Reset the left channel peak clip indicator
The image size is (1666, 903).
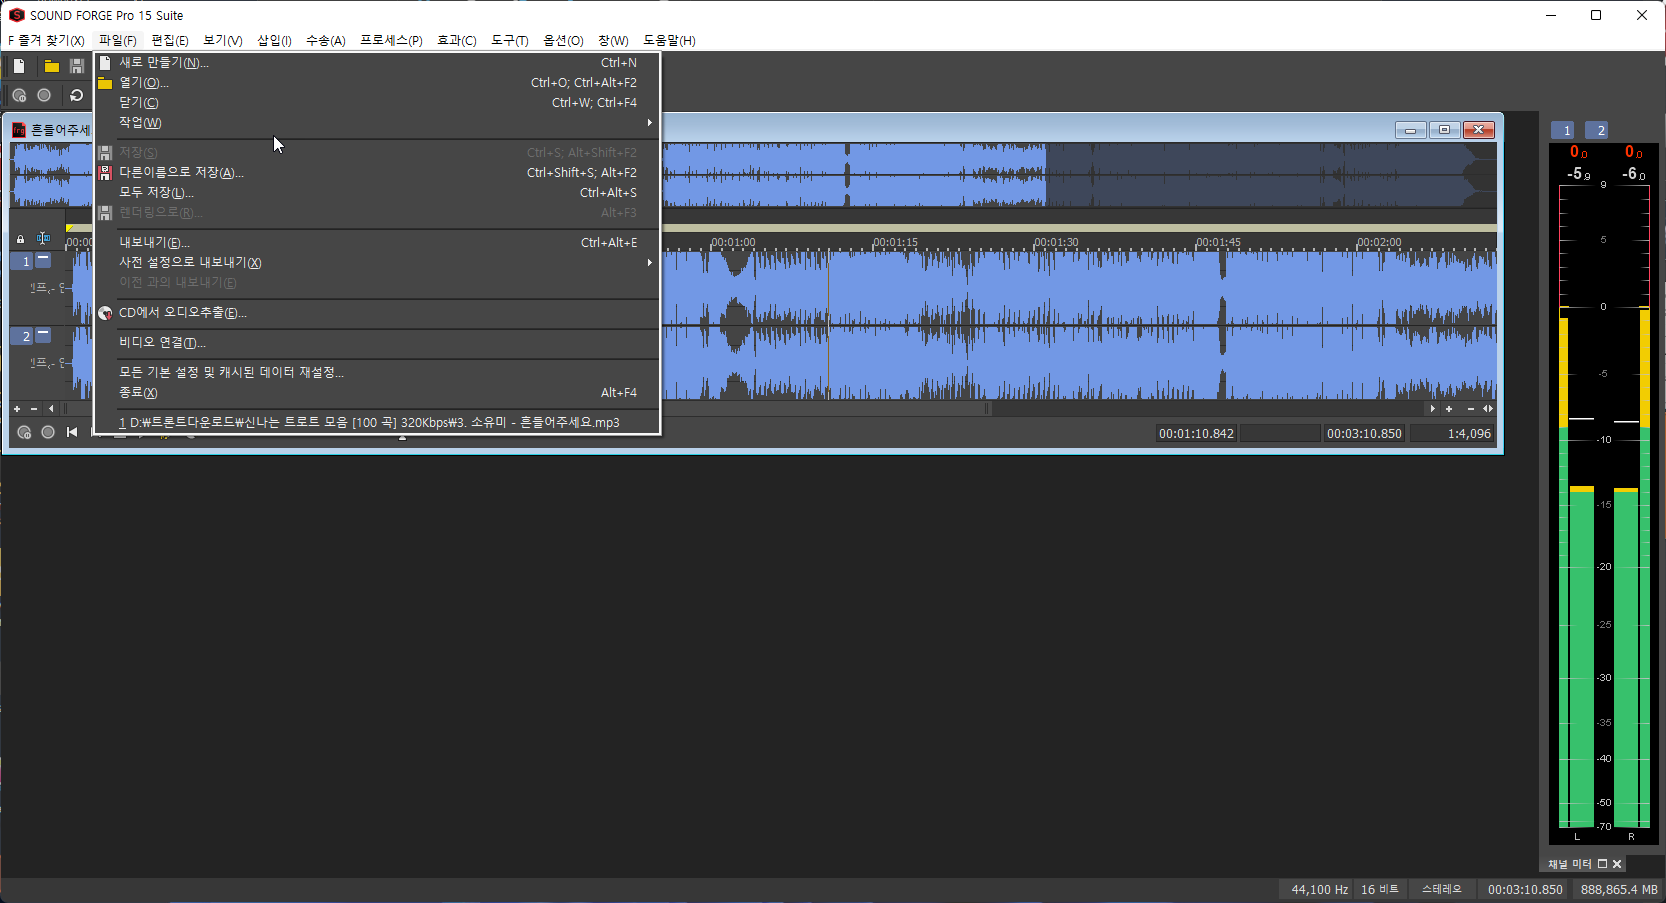click(1578, 152)
